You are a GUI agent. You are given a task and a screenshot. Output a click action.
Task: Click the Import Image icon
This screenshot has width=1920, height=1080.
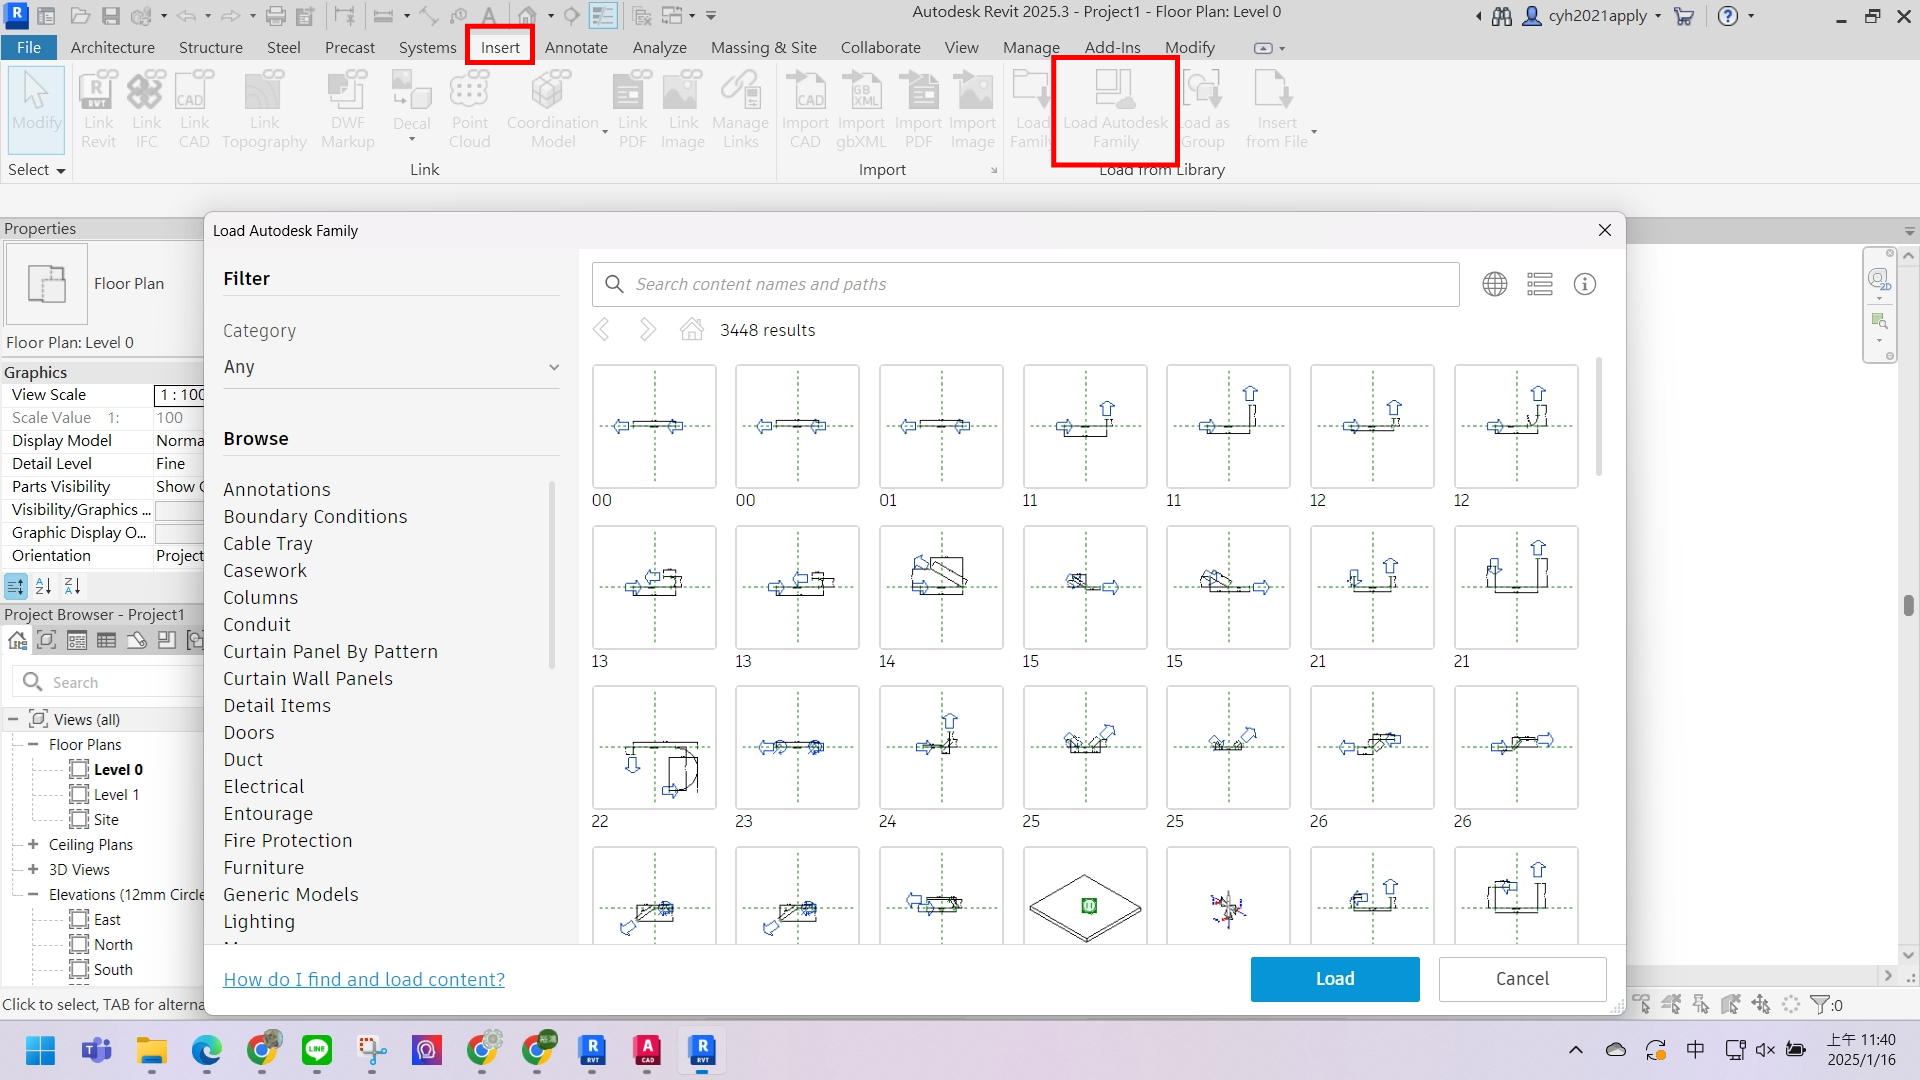coord(972,110)
